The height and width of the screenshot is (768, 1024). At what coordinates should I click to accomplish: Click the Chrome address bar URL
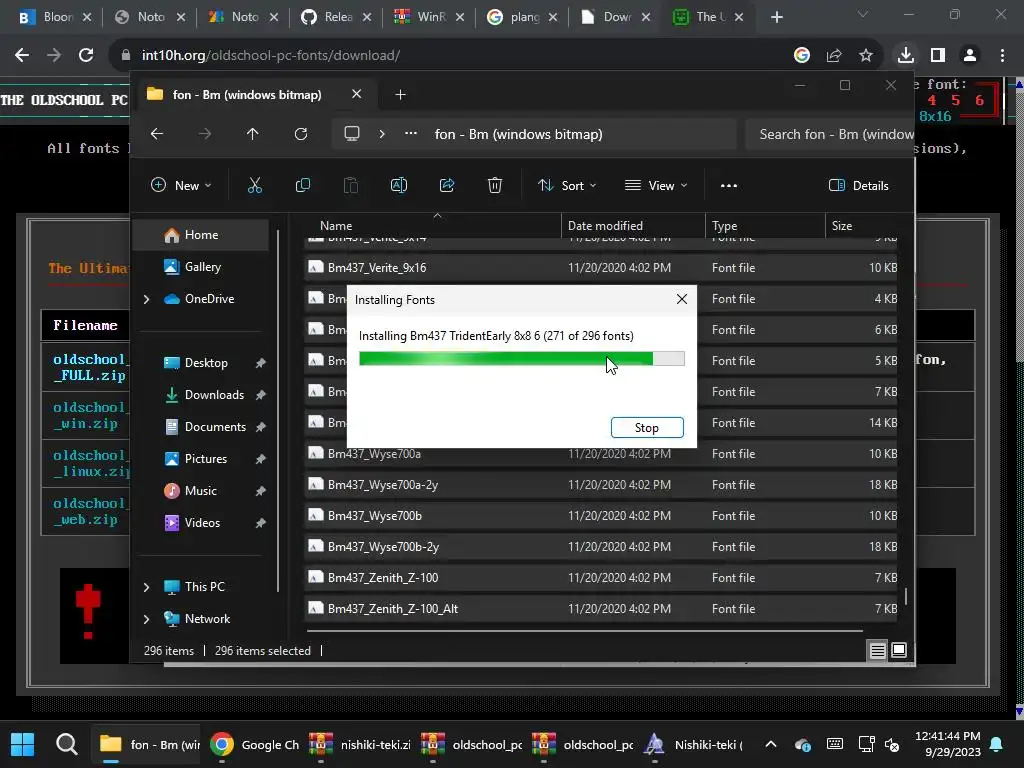coord(270,56)
